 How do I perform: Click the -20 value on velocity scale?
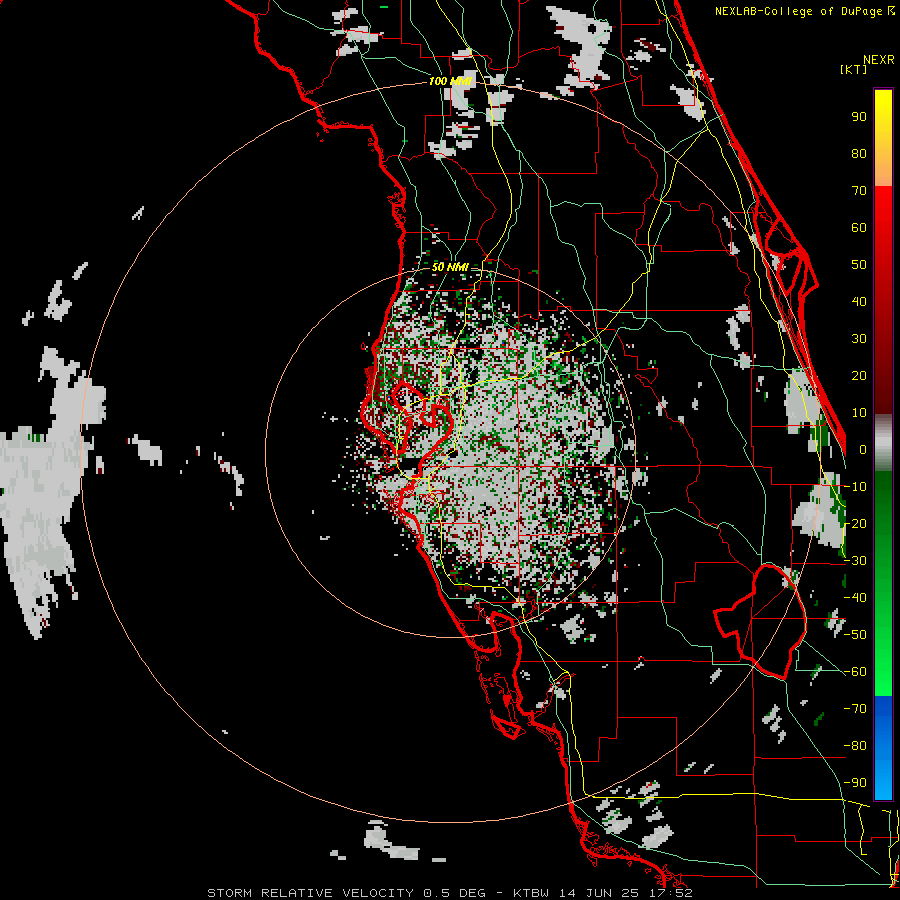click(x=855, y=524)
